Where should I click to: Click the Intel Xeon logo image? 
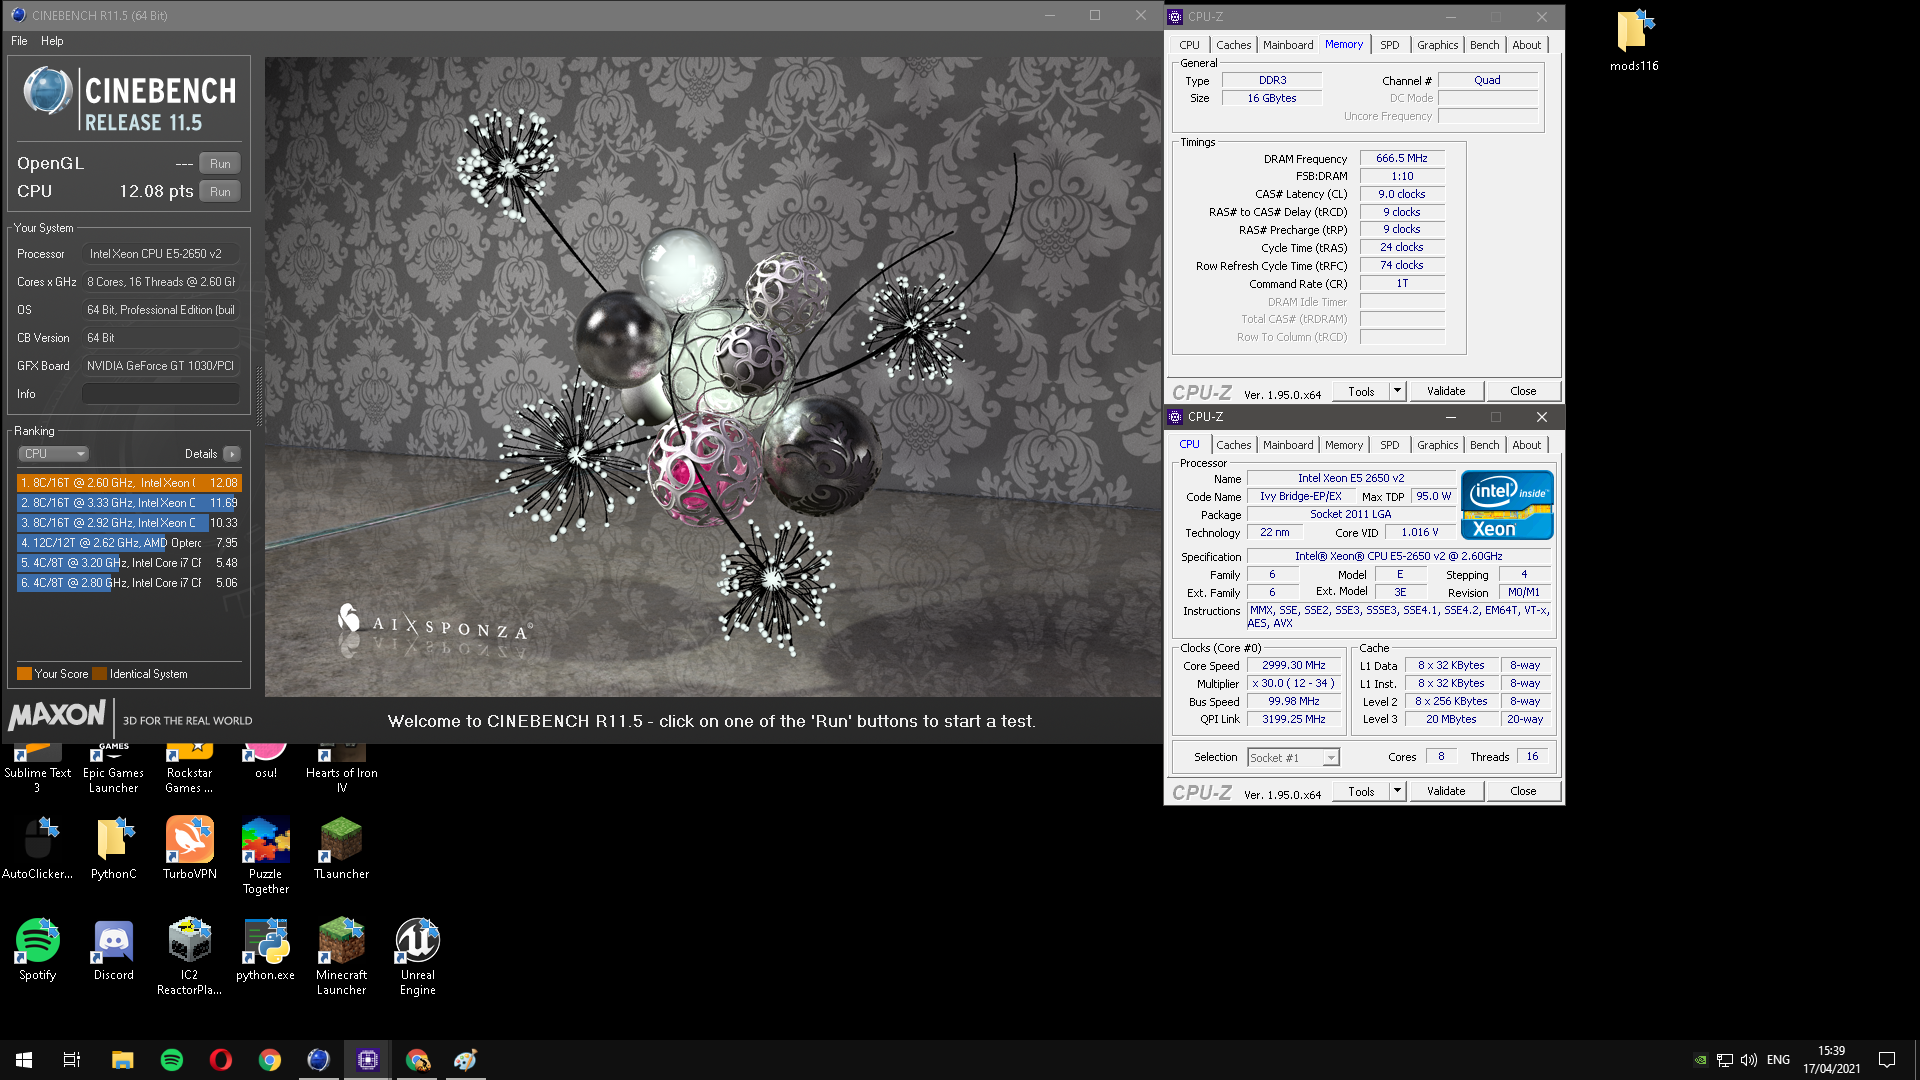click(x=1507, y=505)
